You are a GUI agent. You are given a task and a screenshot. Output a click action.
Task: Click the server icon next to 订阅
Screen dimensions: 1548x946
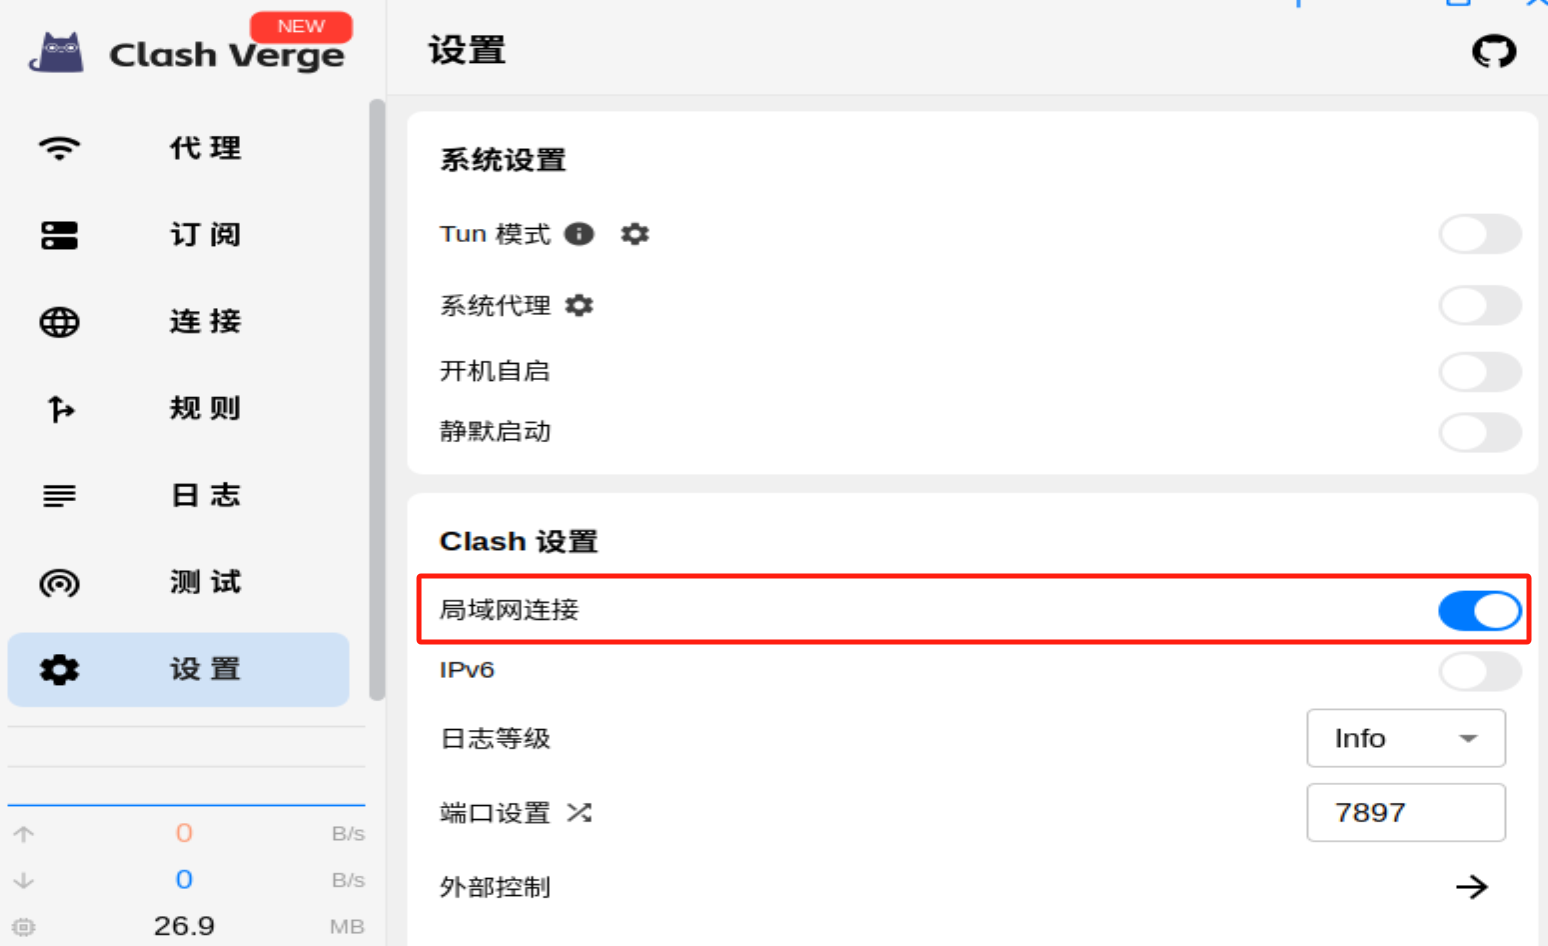click(59, 235)
